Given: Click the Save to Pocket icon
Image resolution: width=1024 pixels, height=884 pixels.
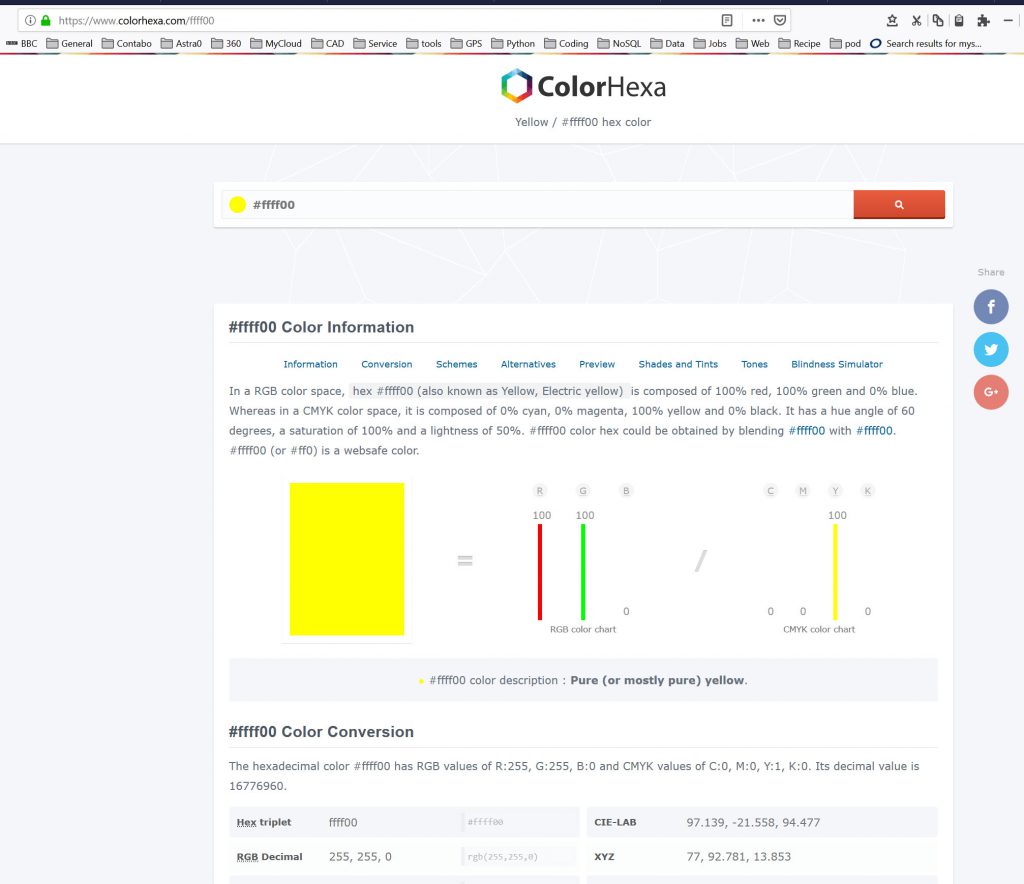Looking at the screenshot, I should 780,20.
